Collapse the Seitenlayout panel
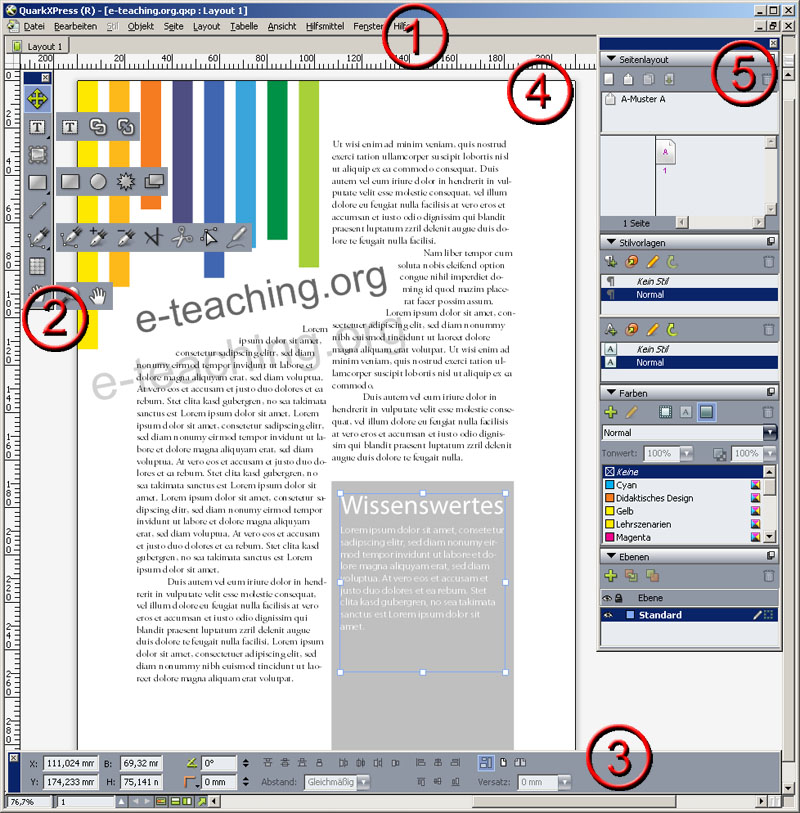Viewport: 800px width, 813px height. click(611, 59)
